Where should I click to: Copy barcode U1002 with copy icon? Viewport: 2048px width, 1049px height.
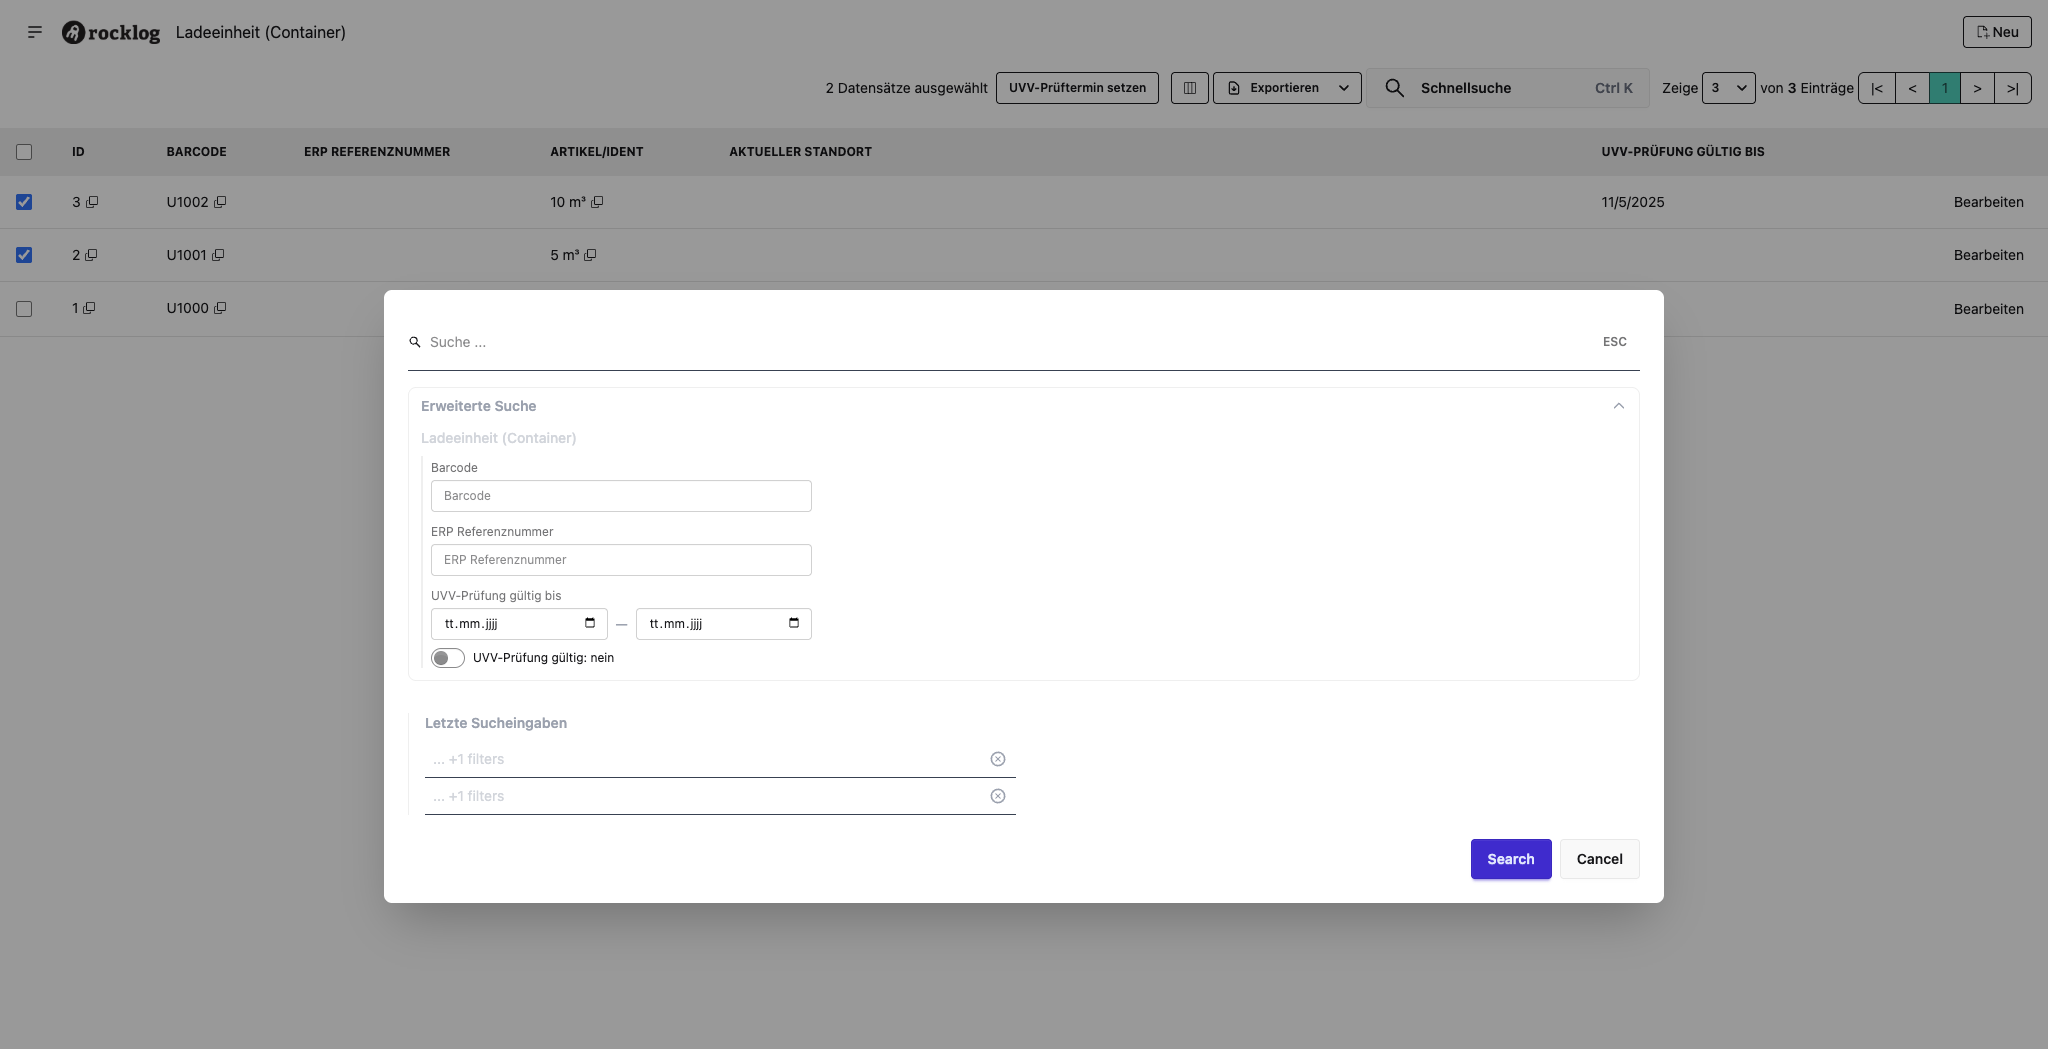click(220, 202)
